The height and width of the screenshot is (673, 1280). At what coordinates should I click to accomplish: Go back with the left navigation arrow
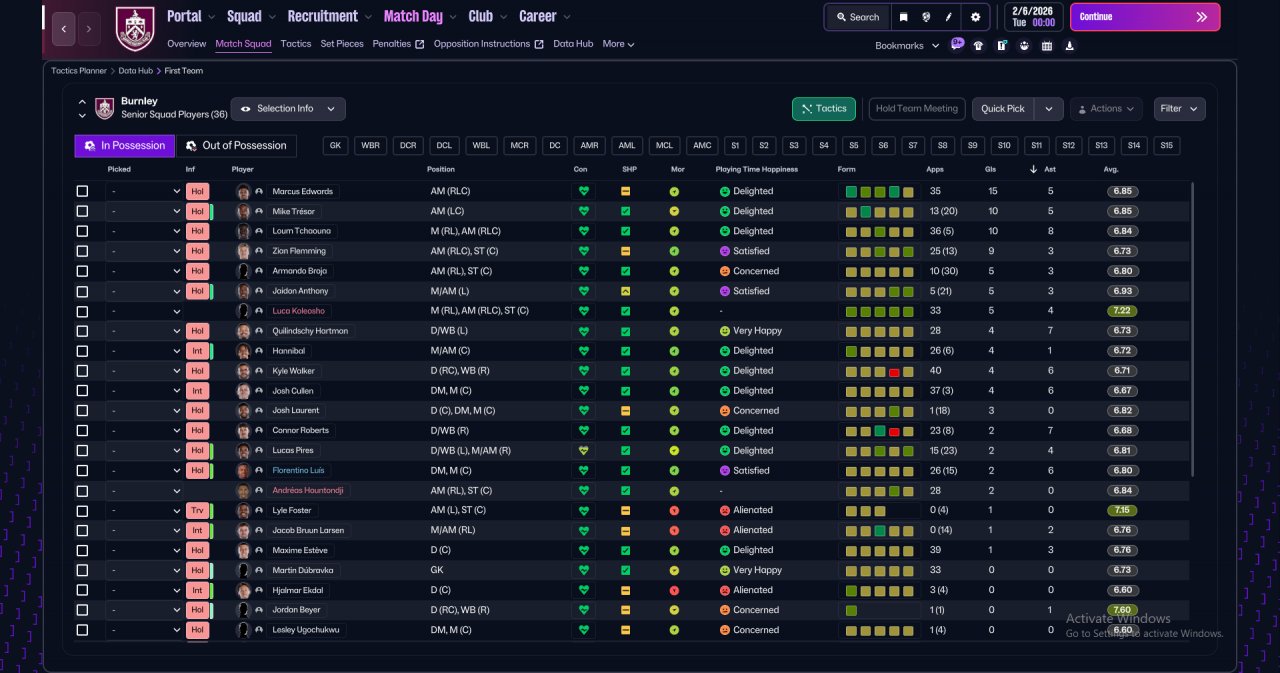point(63,29)
